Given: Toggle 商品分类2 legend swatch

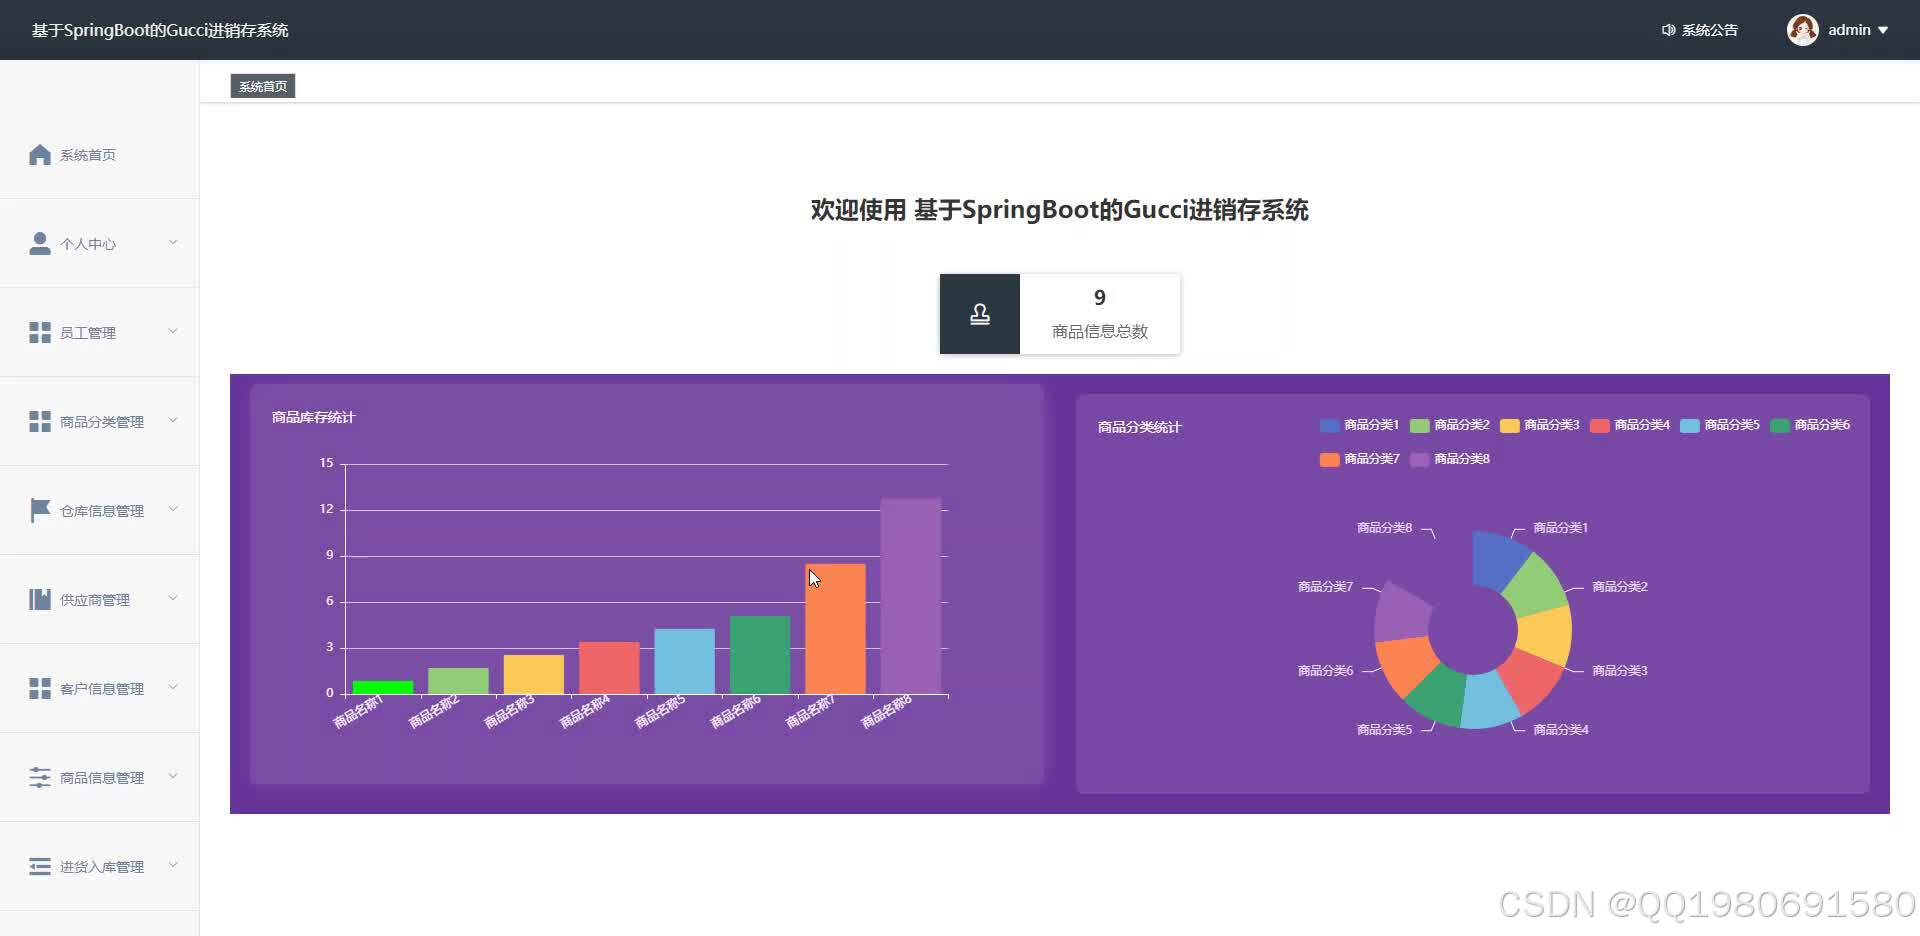Looking at the screenshot, I should (x=1420, y=426).
